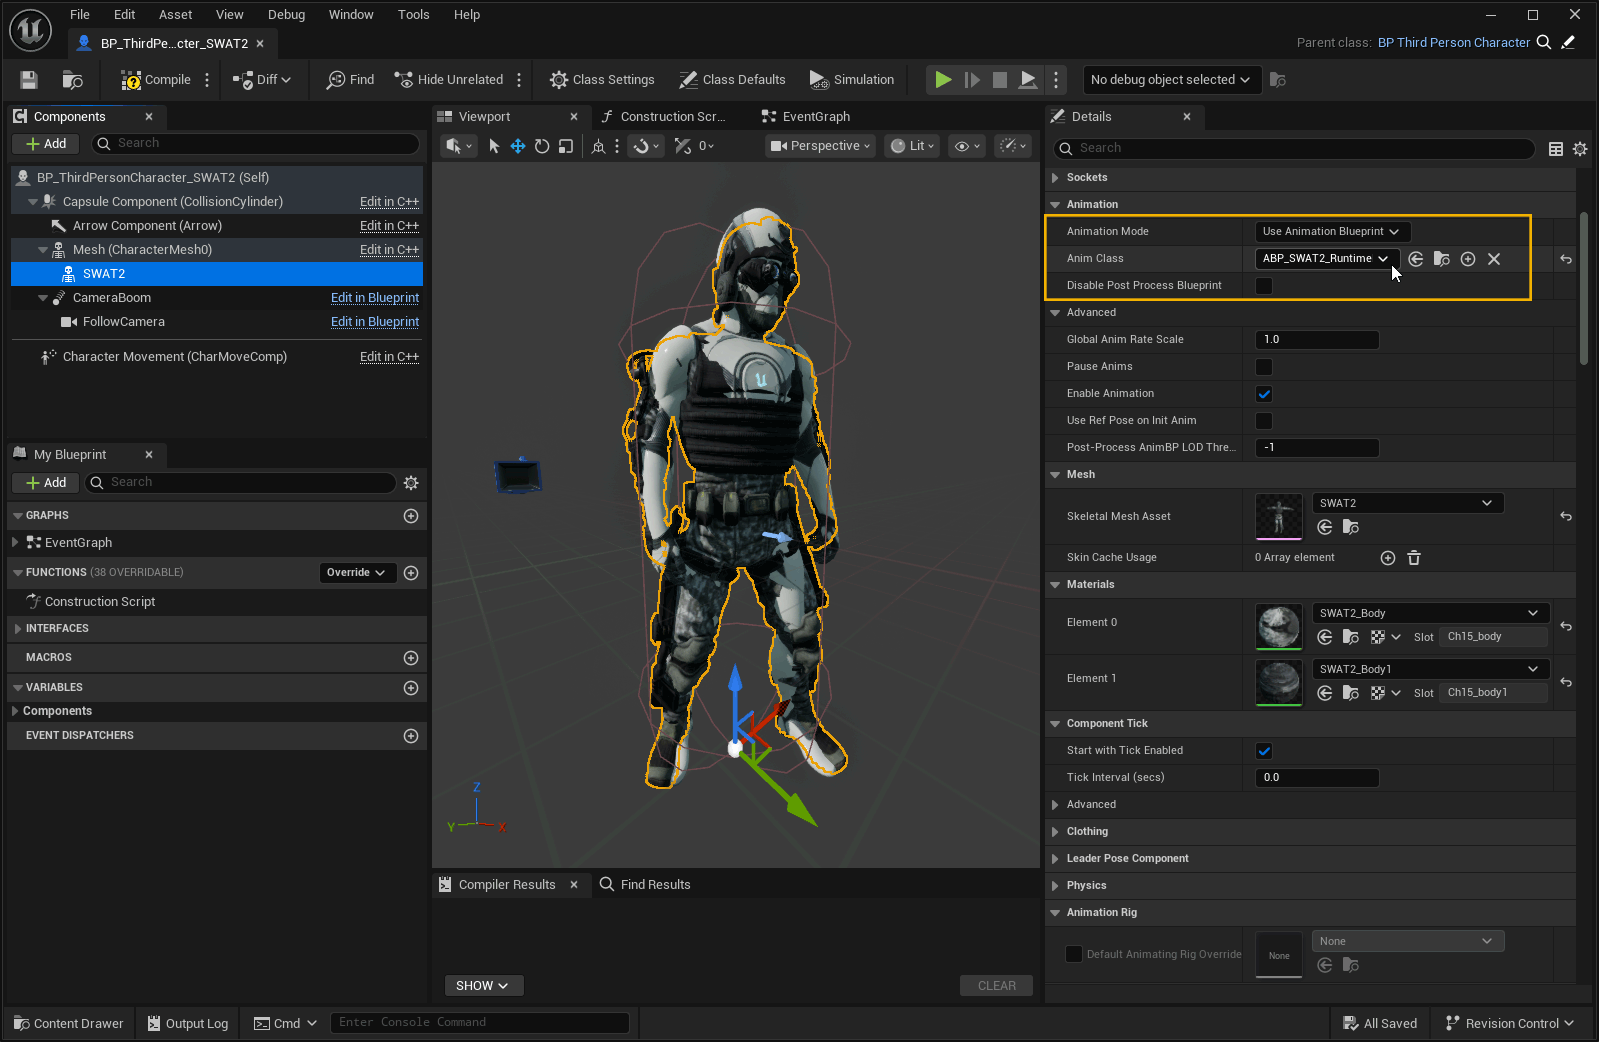Click the SWAT2 skeletal mesh thumbnail

point(1278,516)
